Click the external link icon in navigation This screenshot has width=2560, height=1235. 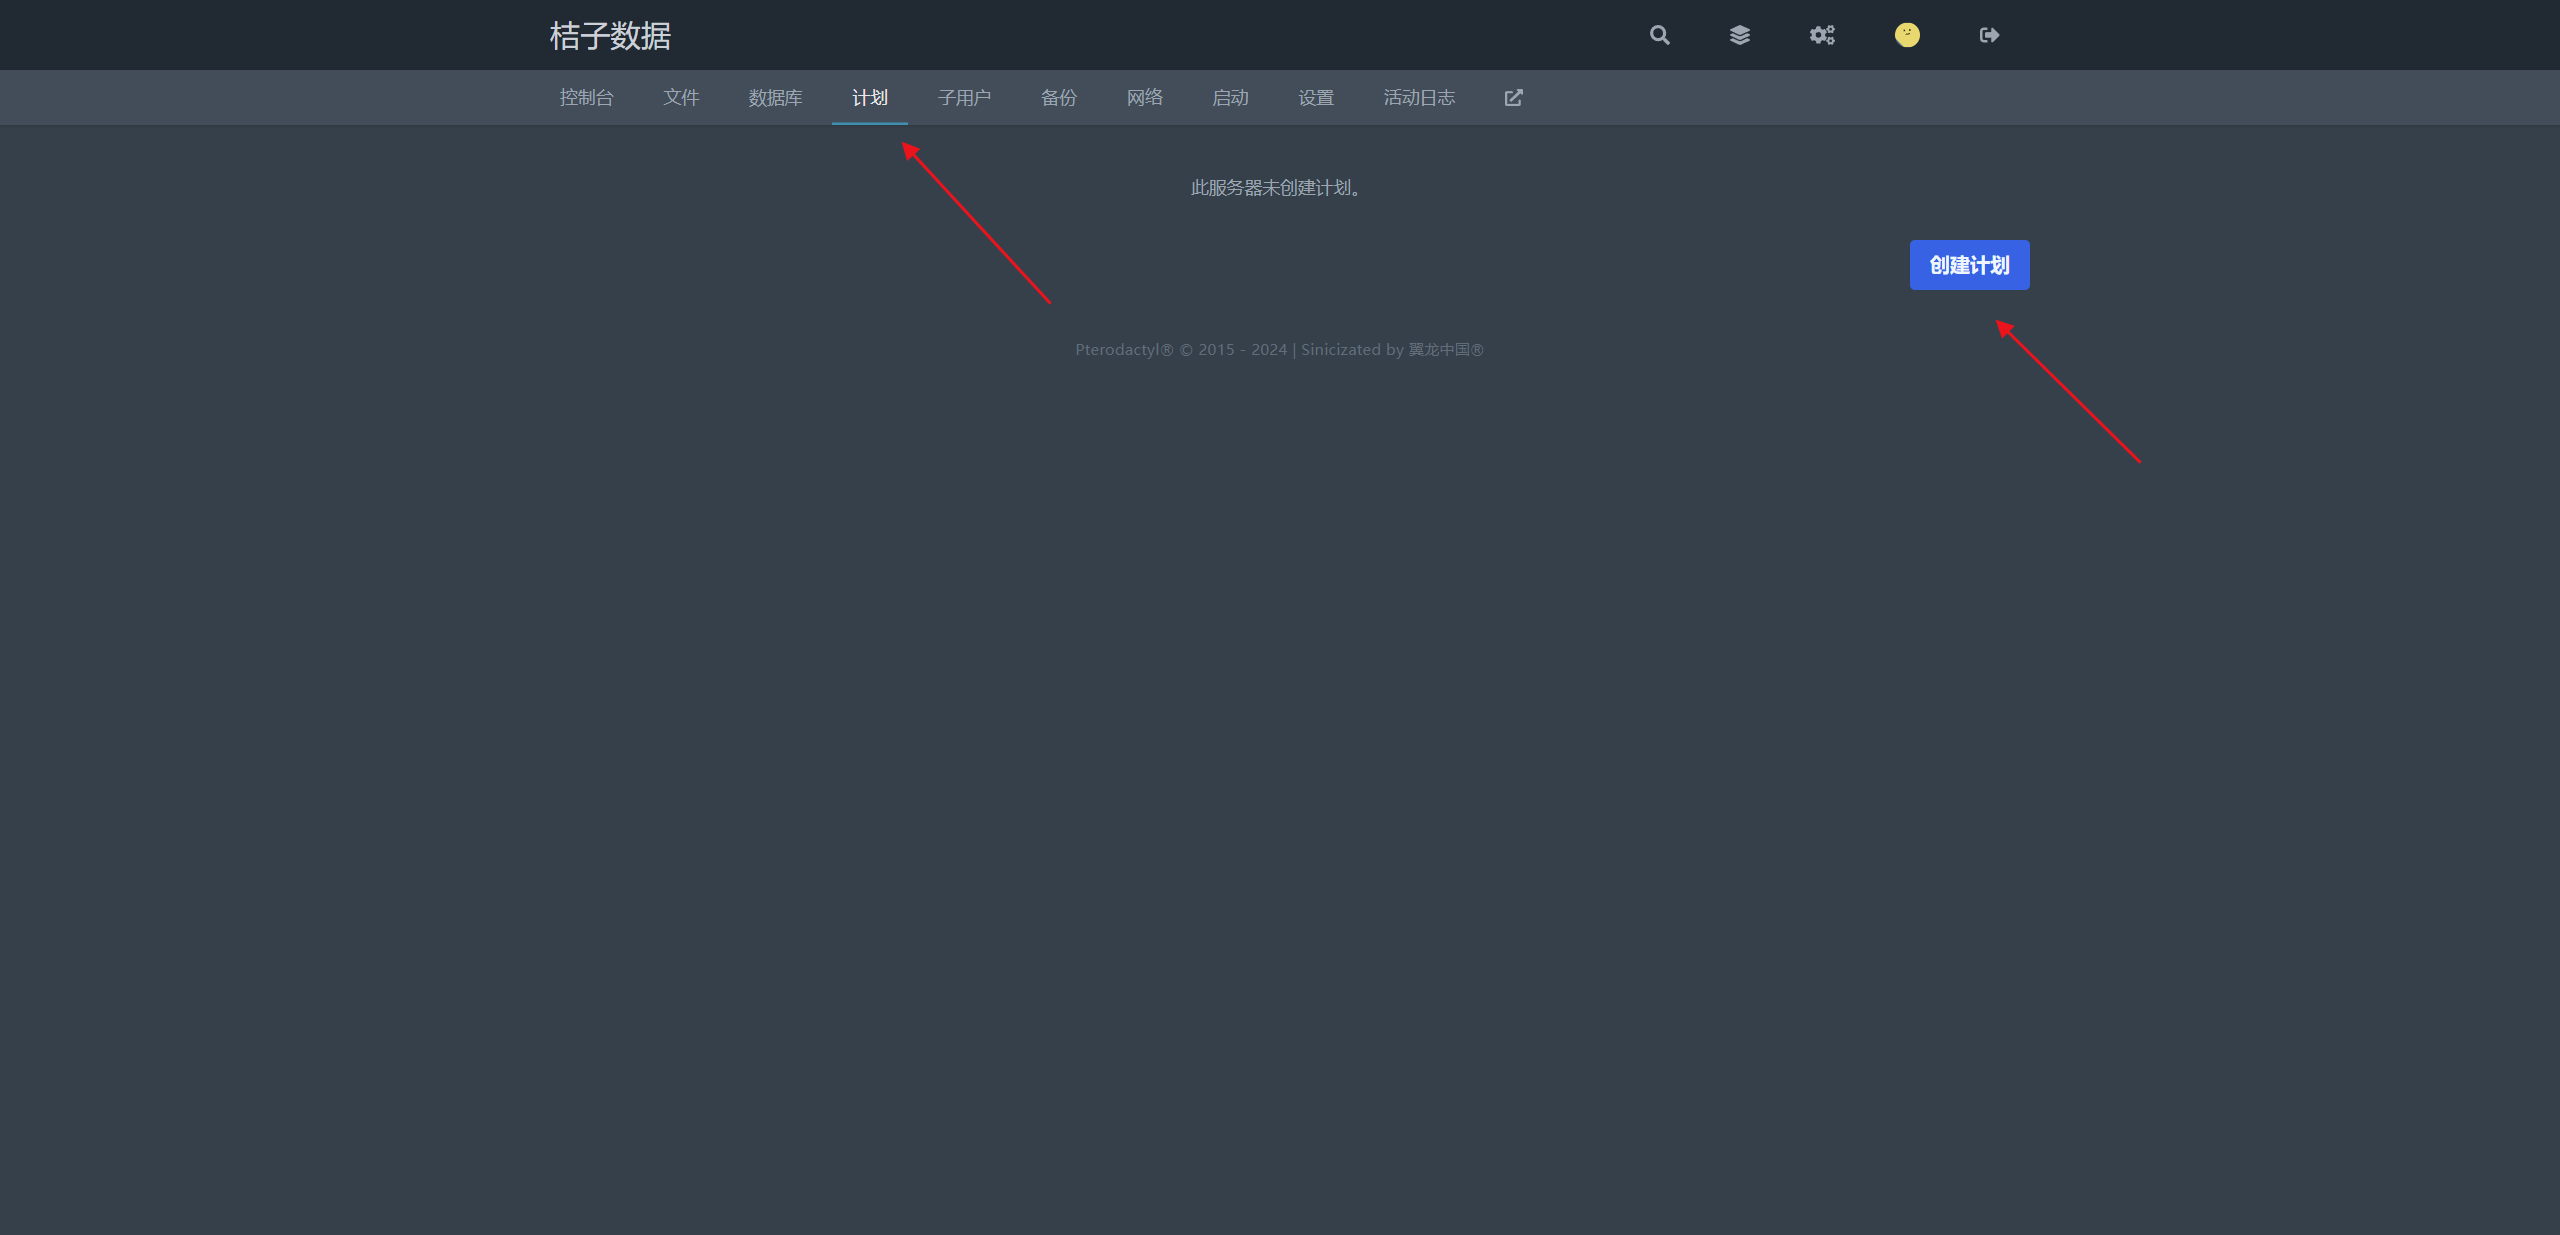point(1513,98)
